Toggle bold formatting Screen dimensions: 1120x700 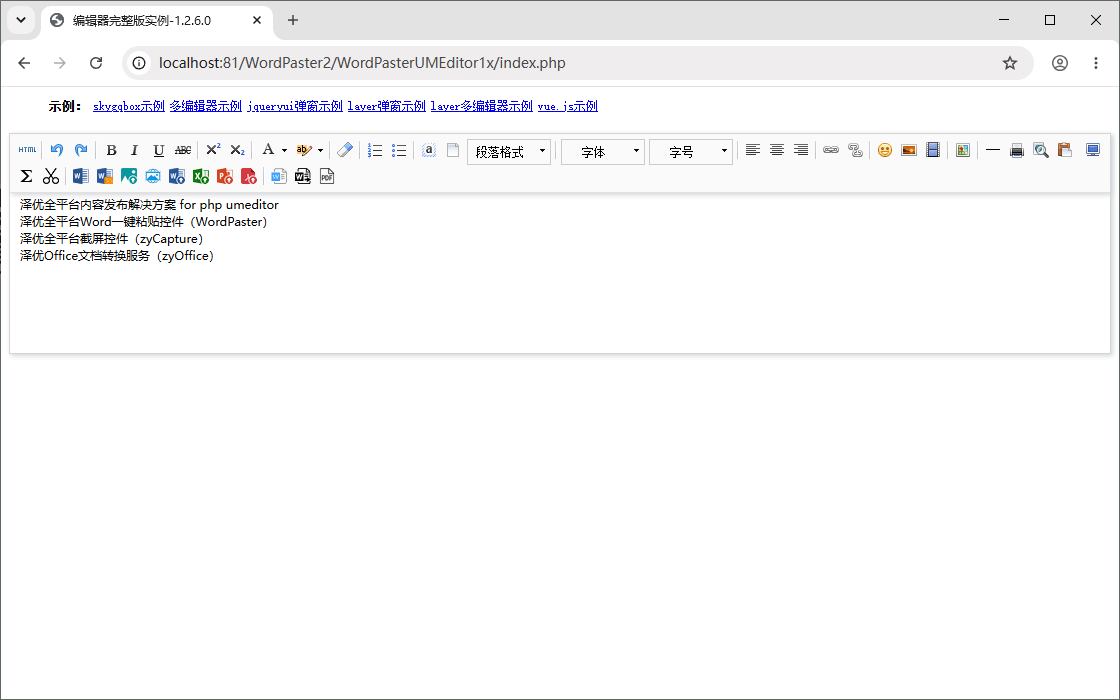pos(111,150)
